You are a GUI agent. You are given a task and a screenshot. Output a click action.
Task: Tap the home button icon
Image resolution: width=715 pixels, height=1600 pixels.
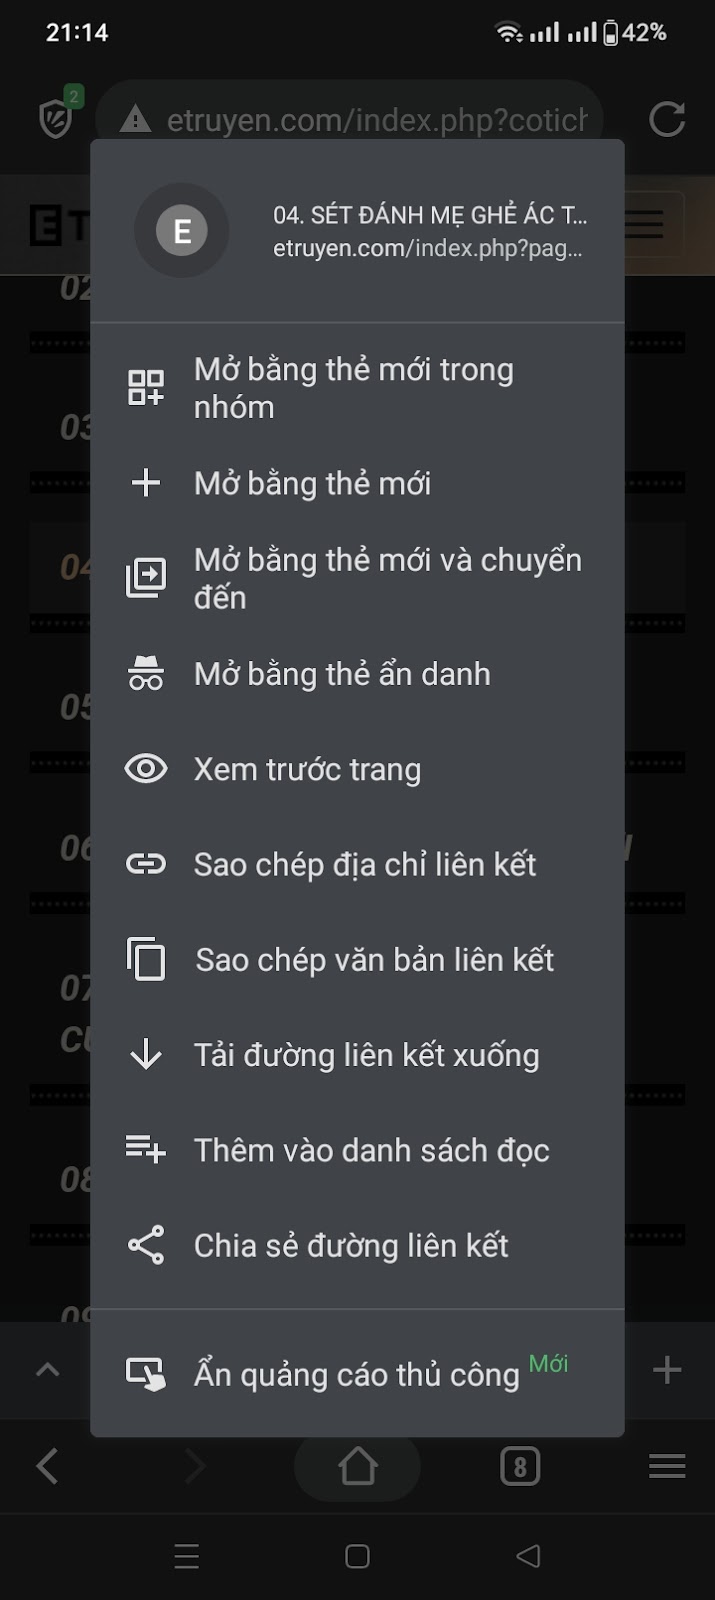click(357, 1466)
